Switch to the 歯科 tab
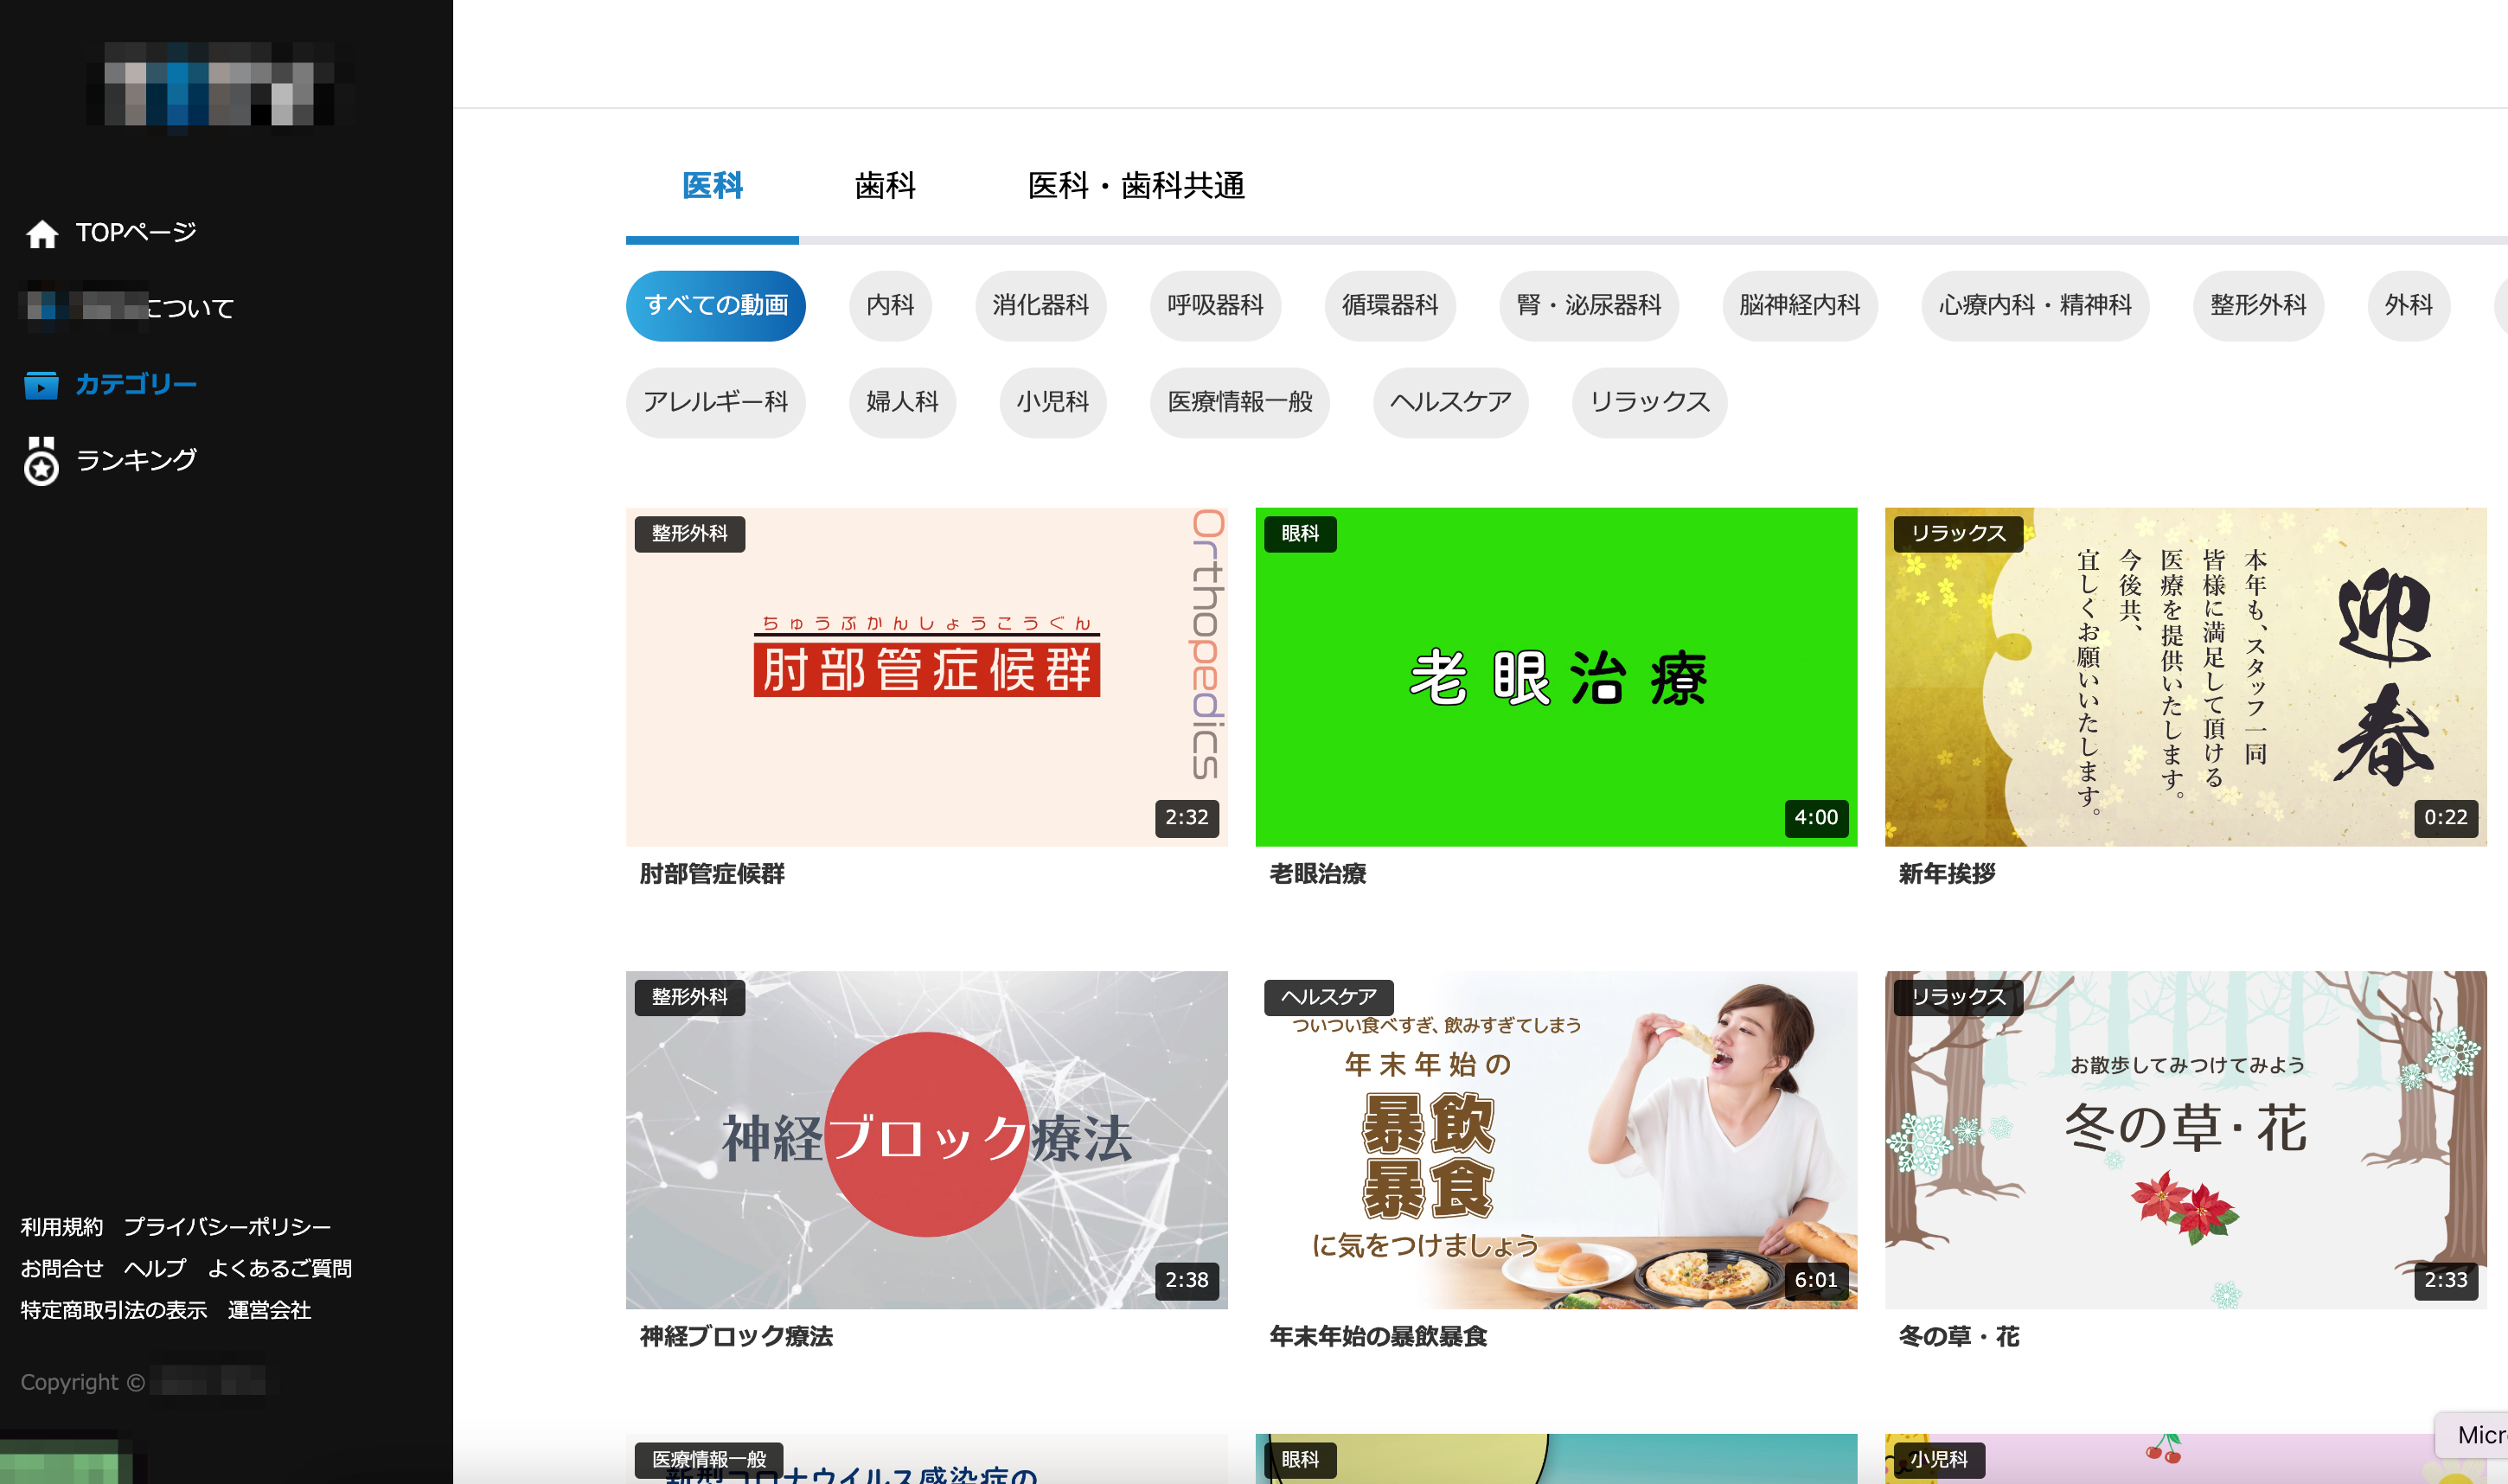Image resolution: width=2508 pixels, height=1484 pixels. tap(884, 186)
